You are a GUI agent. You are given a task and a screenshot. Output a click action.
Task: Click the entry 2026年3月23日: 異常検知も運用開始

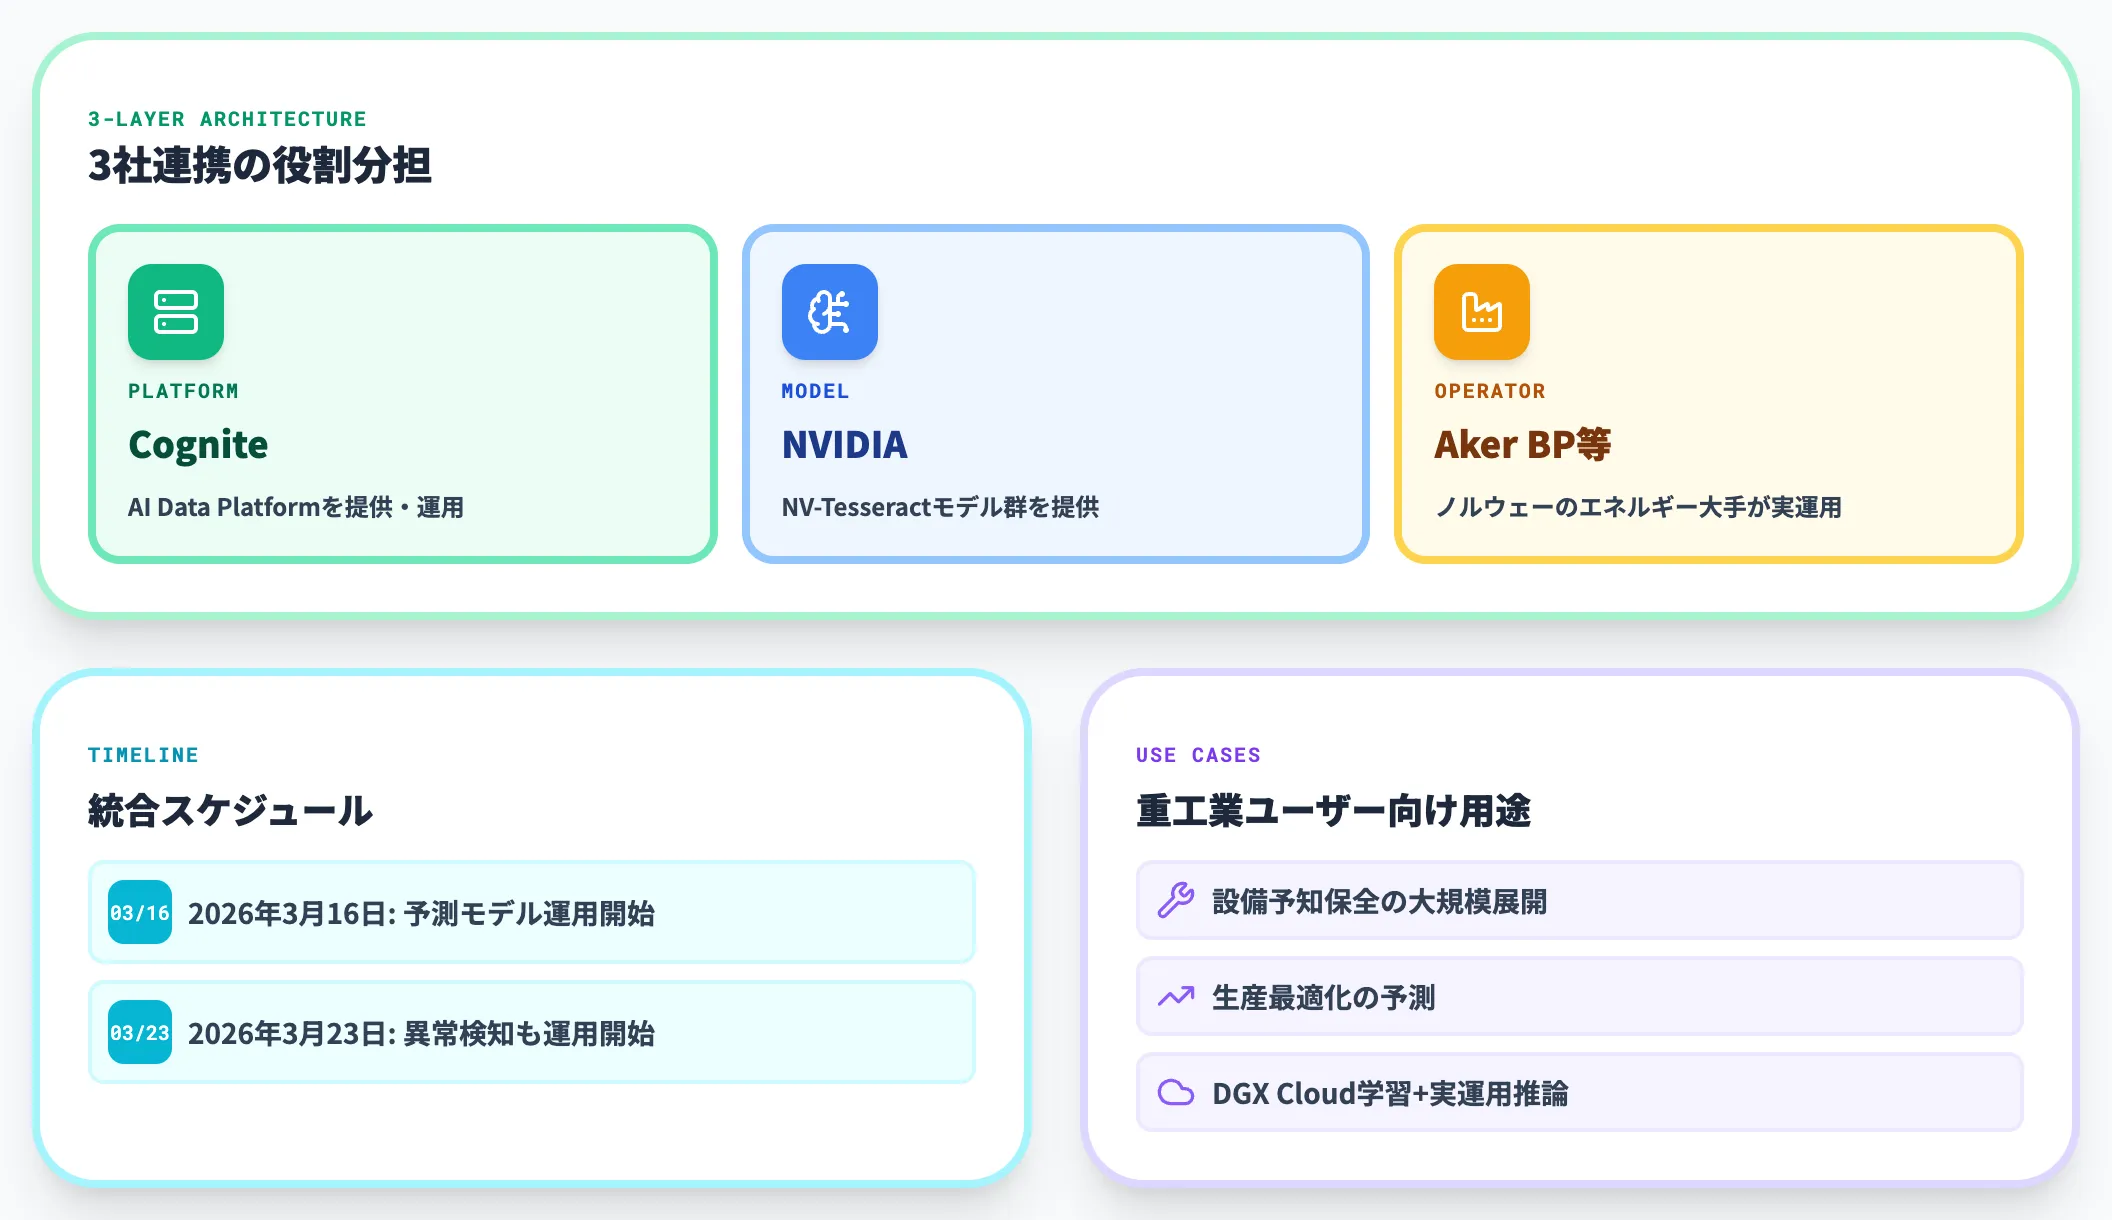click(x=532, y=1032)
